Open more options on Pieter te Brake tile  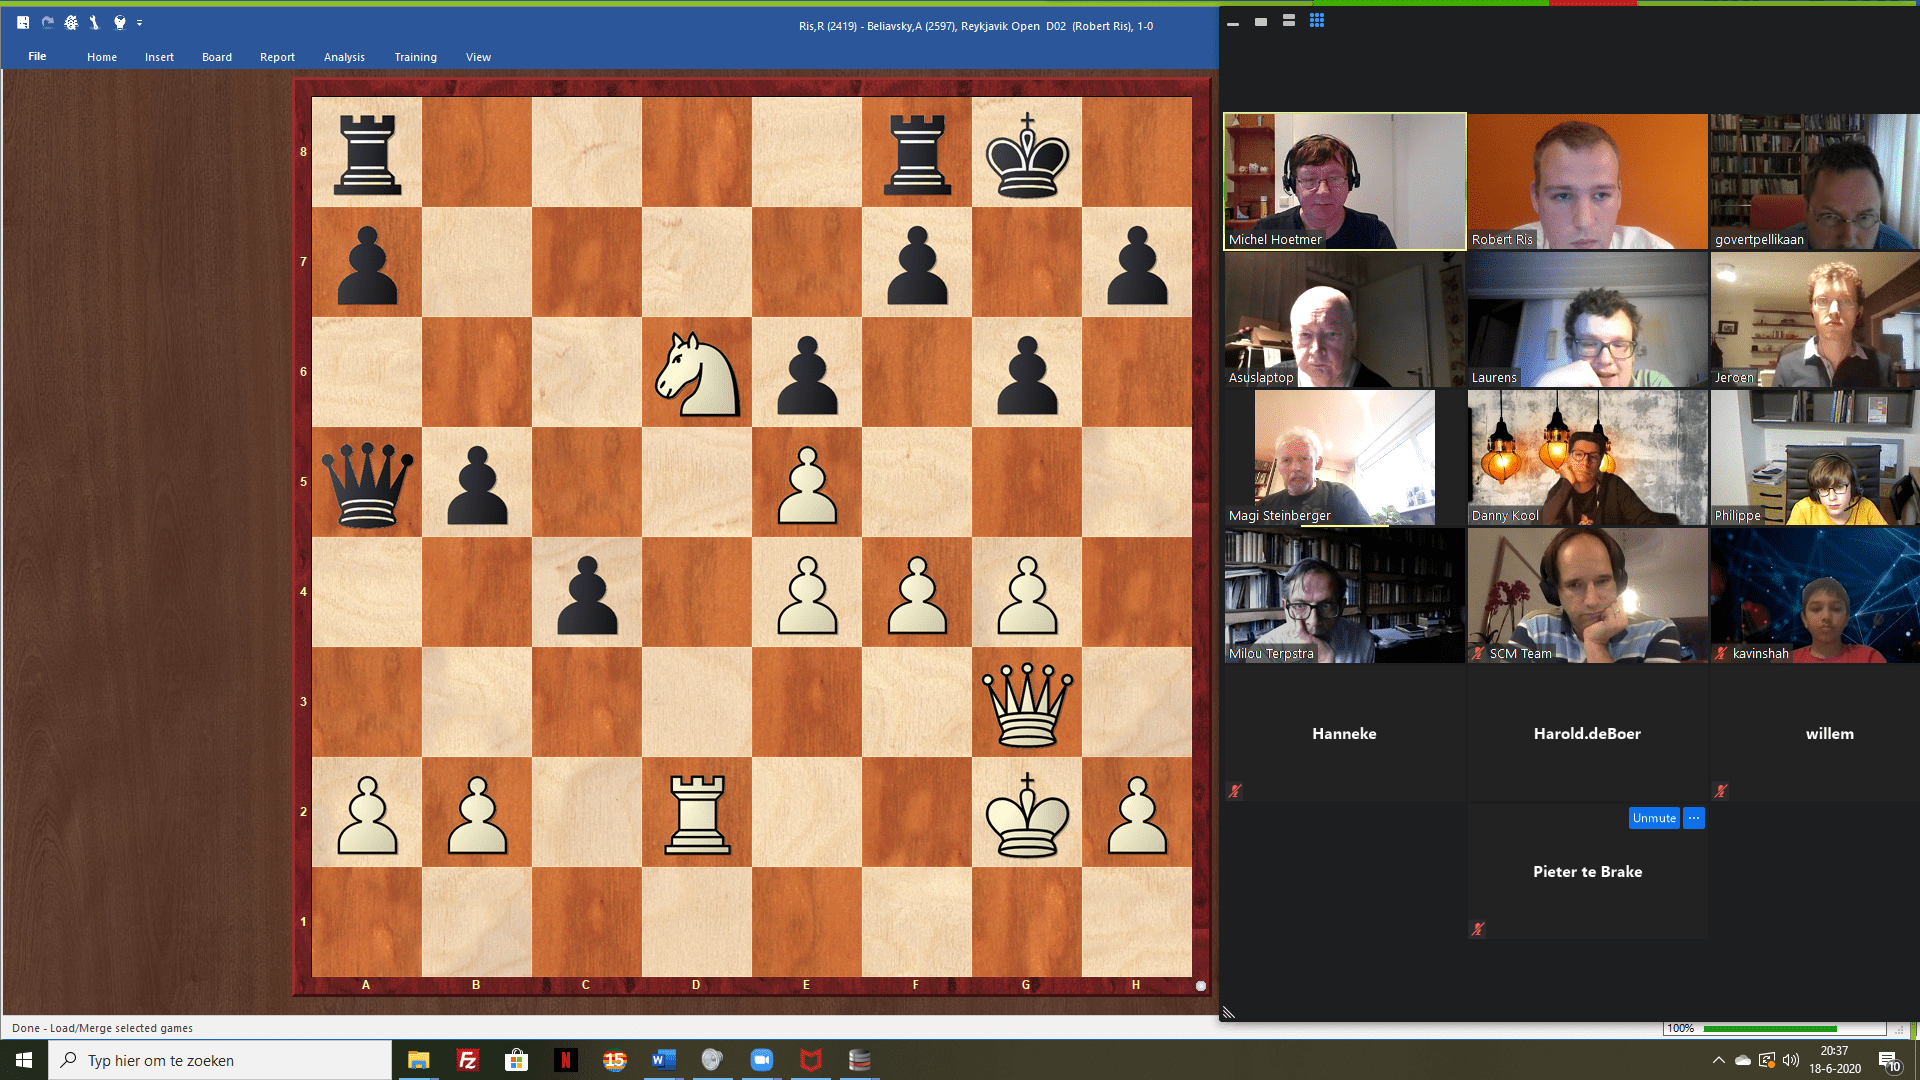click(1694, 818)
